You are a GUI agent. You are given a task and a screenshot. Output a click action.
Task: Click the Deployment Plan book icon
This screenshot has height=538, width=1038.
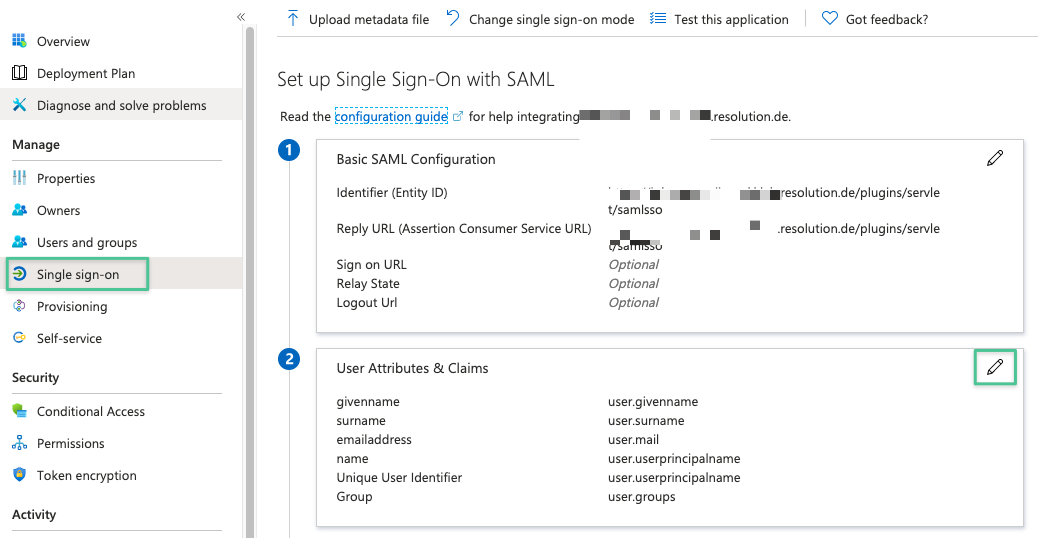coord(20,73)
